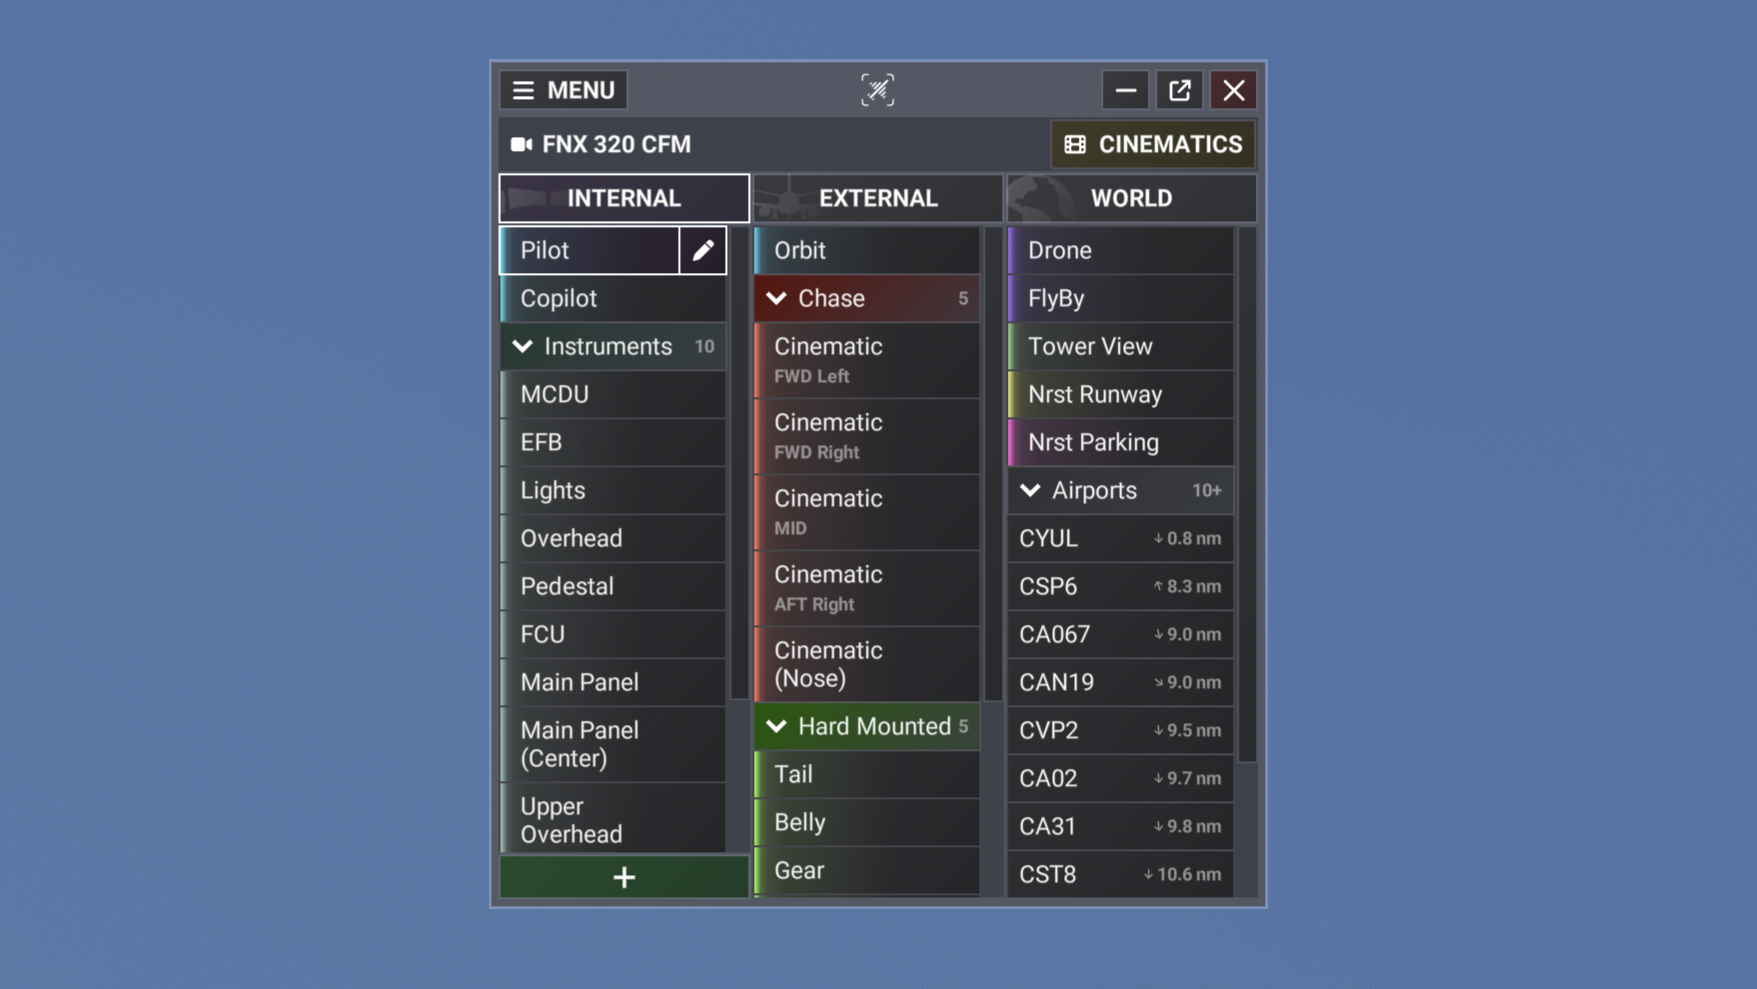Select the CYUL airport entry
The width and height of the screenshot is (1757, 989).
[1120, 538]
